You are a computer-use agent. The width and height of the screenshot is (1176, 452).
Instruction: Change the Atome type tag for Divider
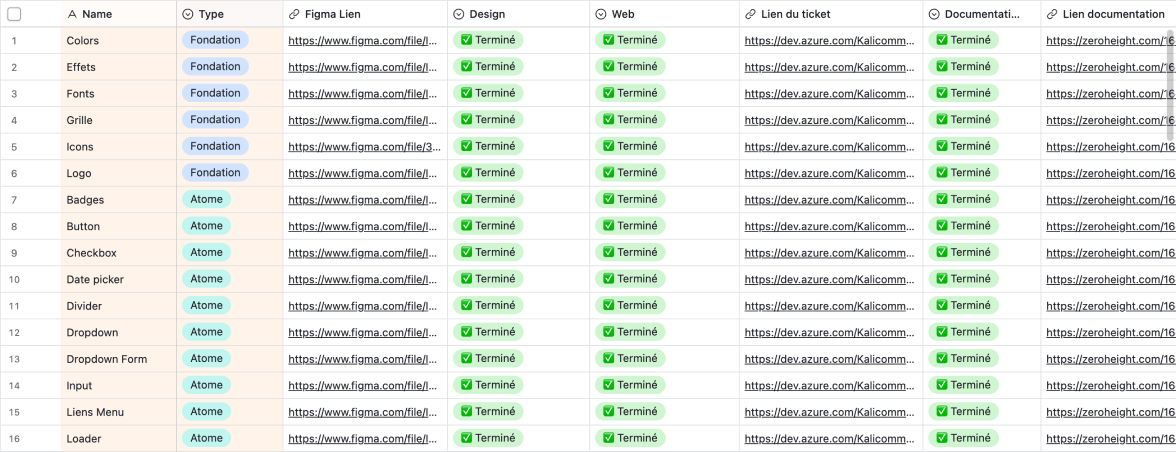(206, 305)
